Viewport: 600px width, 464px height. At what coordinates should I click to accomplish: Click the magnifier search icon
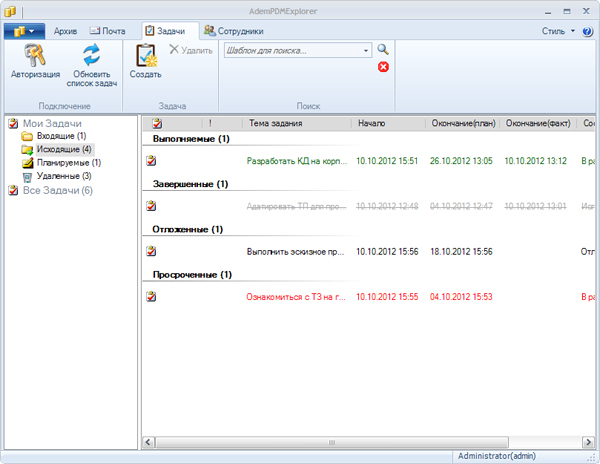click(x=383, y=49)
